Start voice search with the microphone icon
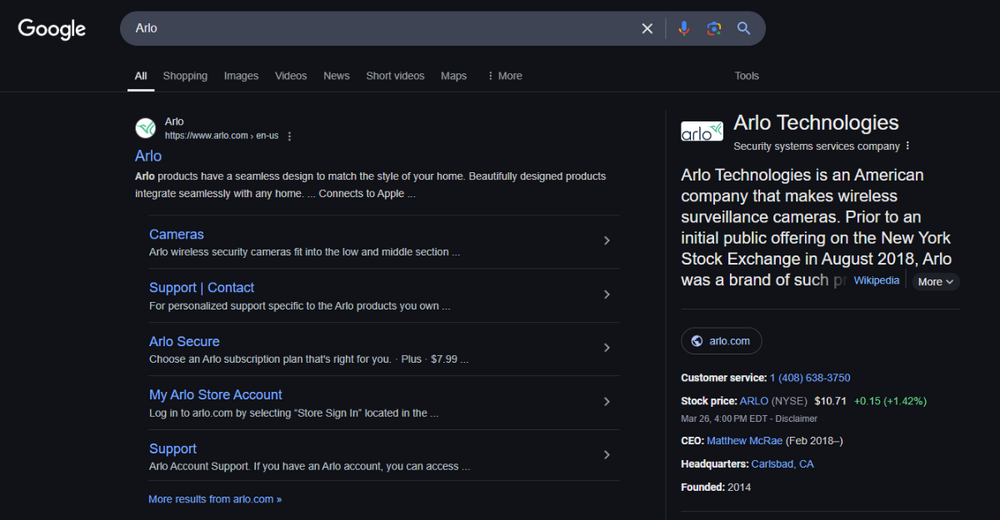The height and width of the screenshot is (520, 1000). pyautogui.click(x=684, y=29)
